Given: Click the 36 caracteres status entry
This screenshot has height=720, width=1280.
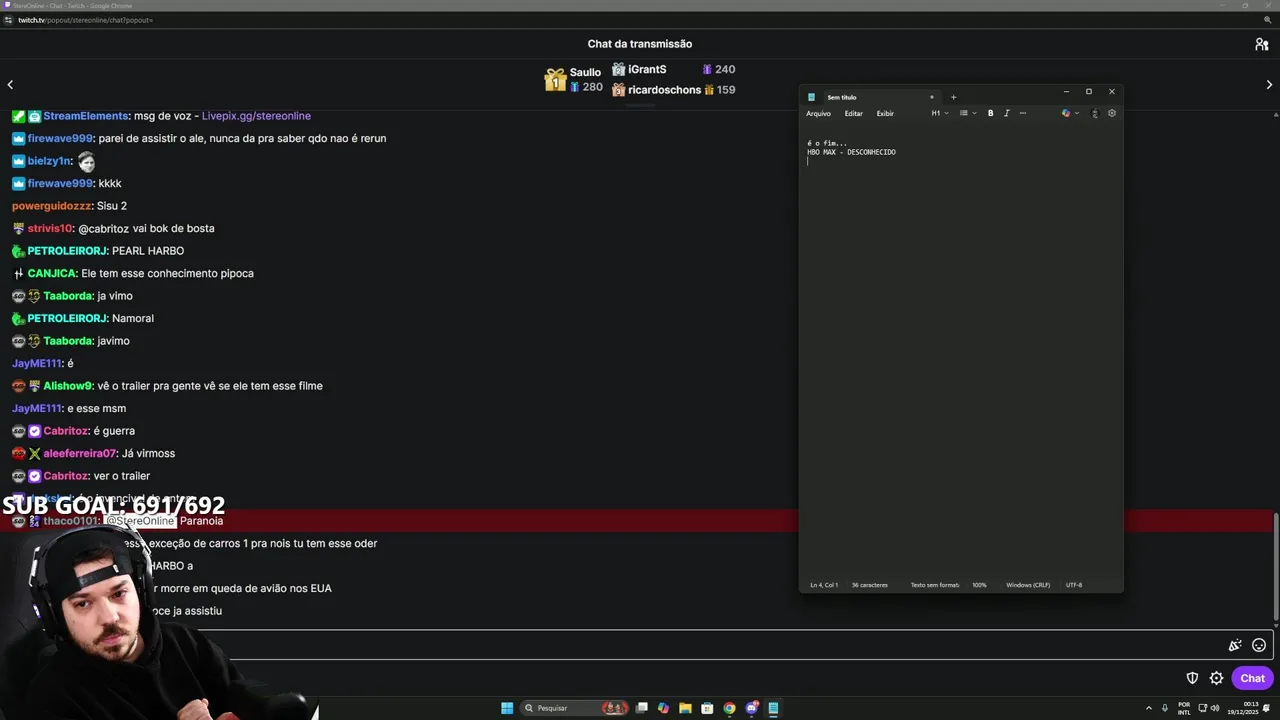Looking at the screenshot, I should (x=869, y=585).
